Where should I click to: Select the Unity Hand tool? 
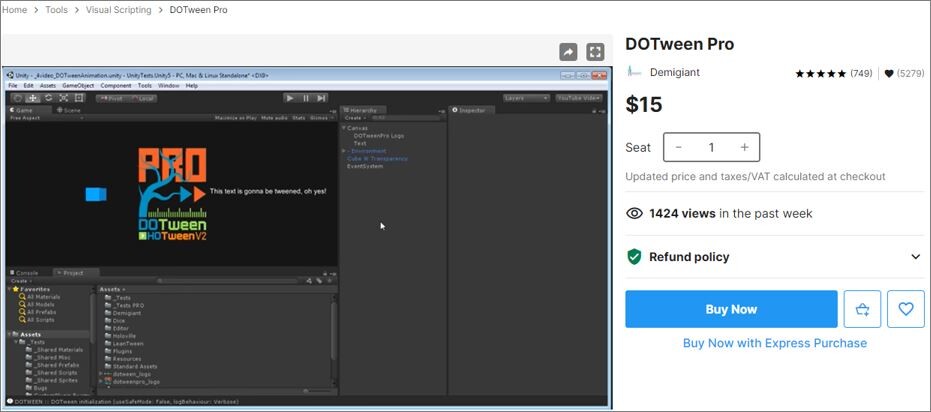point(18,98)
